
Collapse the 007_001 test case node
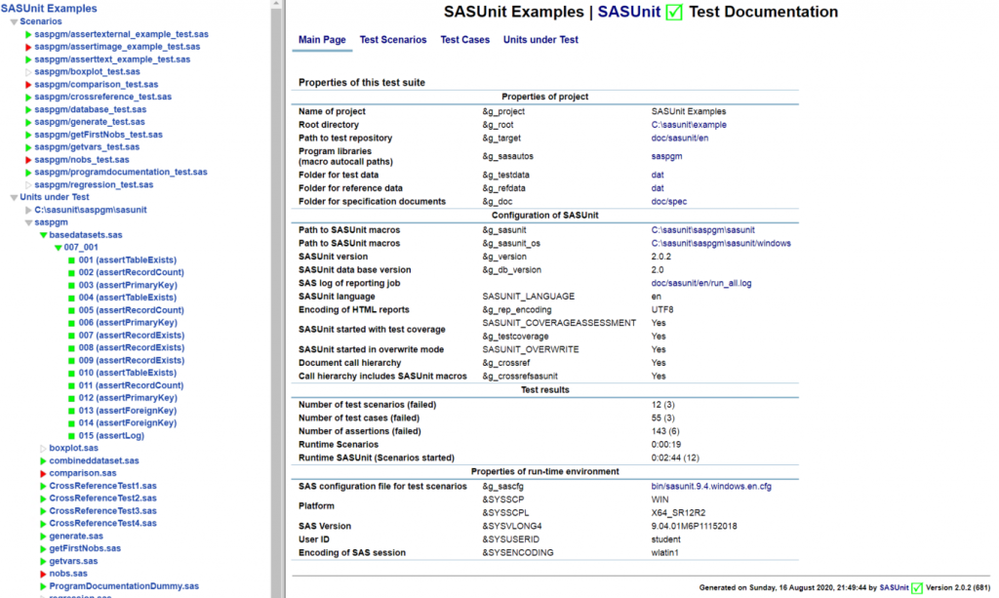coord(58,248)
